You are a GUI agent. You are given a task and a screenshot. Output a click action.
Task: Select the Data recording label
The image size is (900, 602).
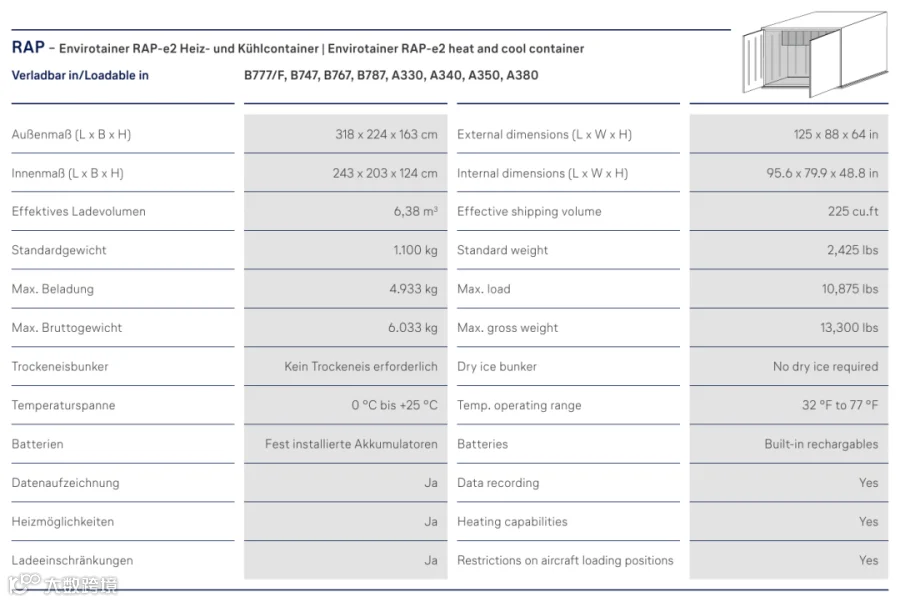(x=498, y=483)
